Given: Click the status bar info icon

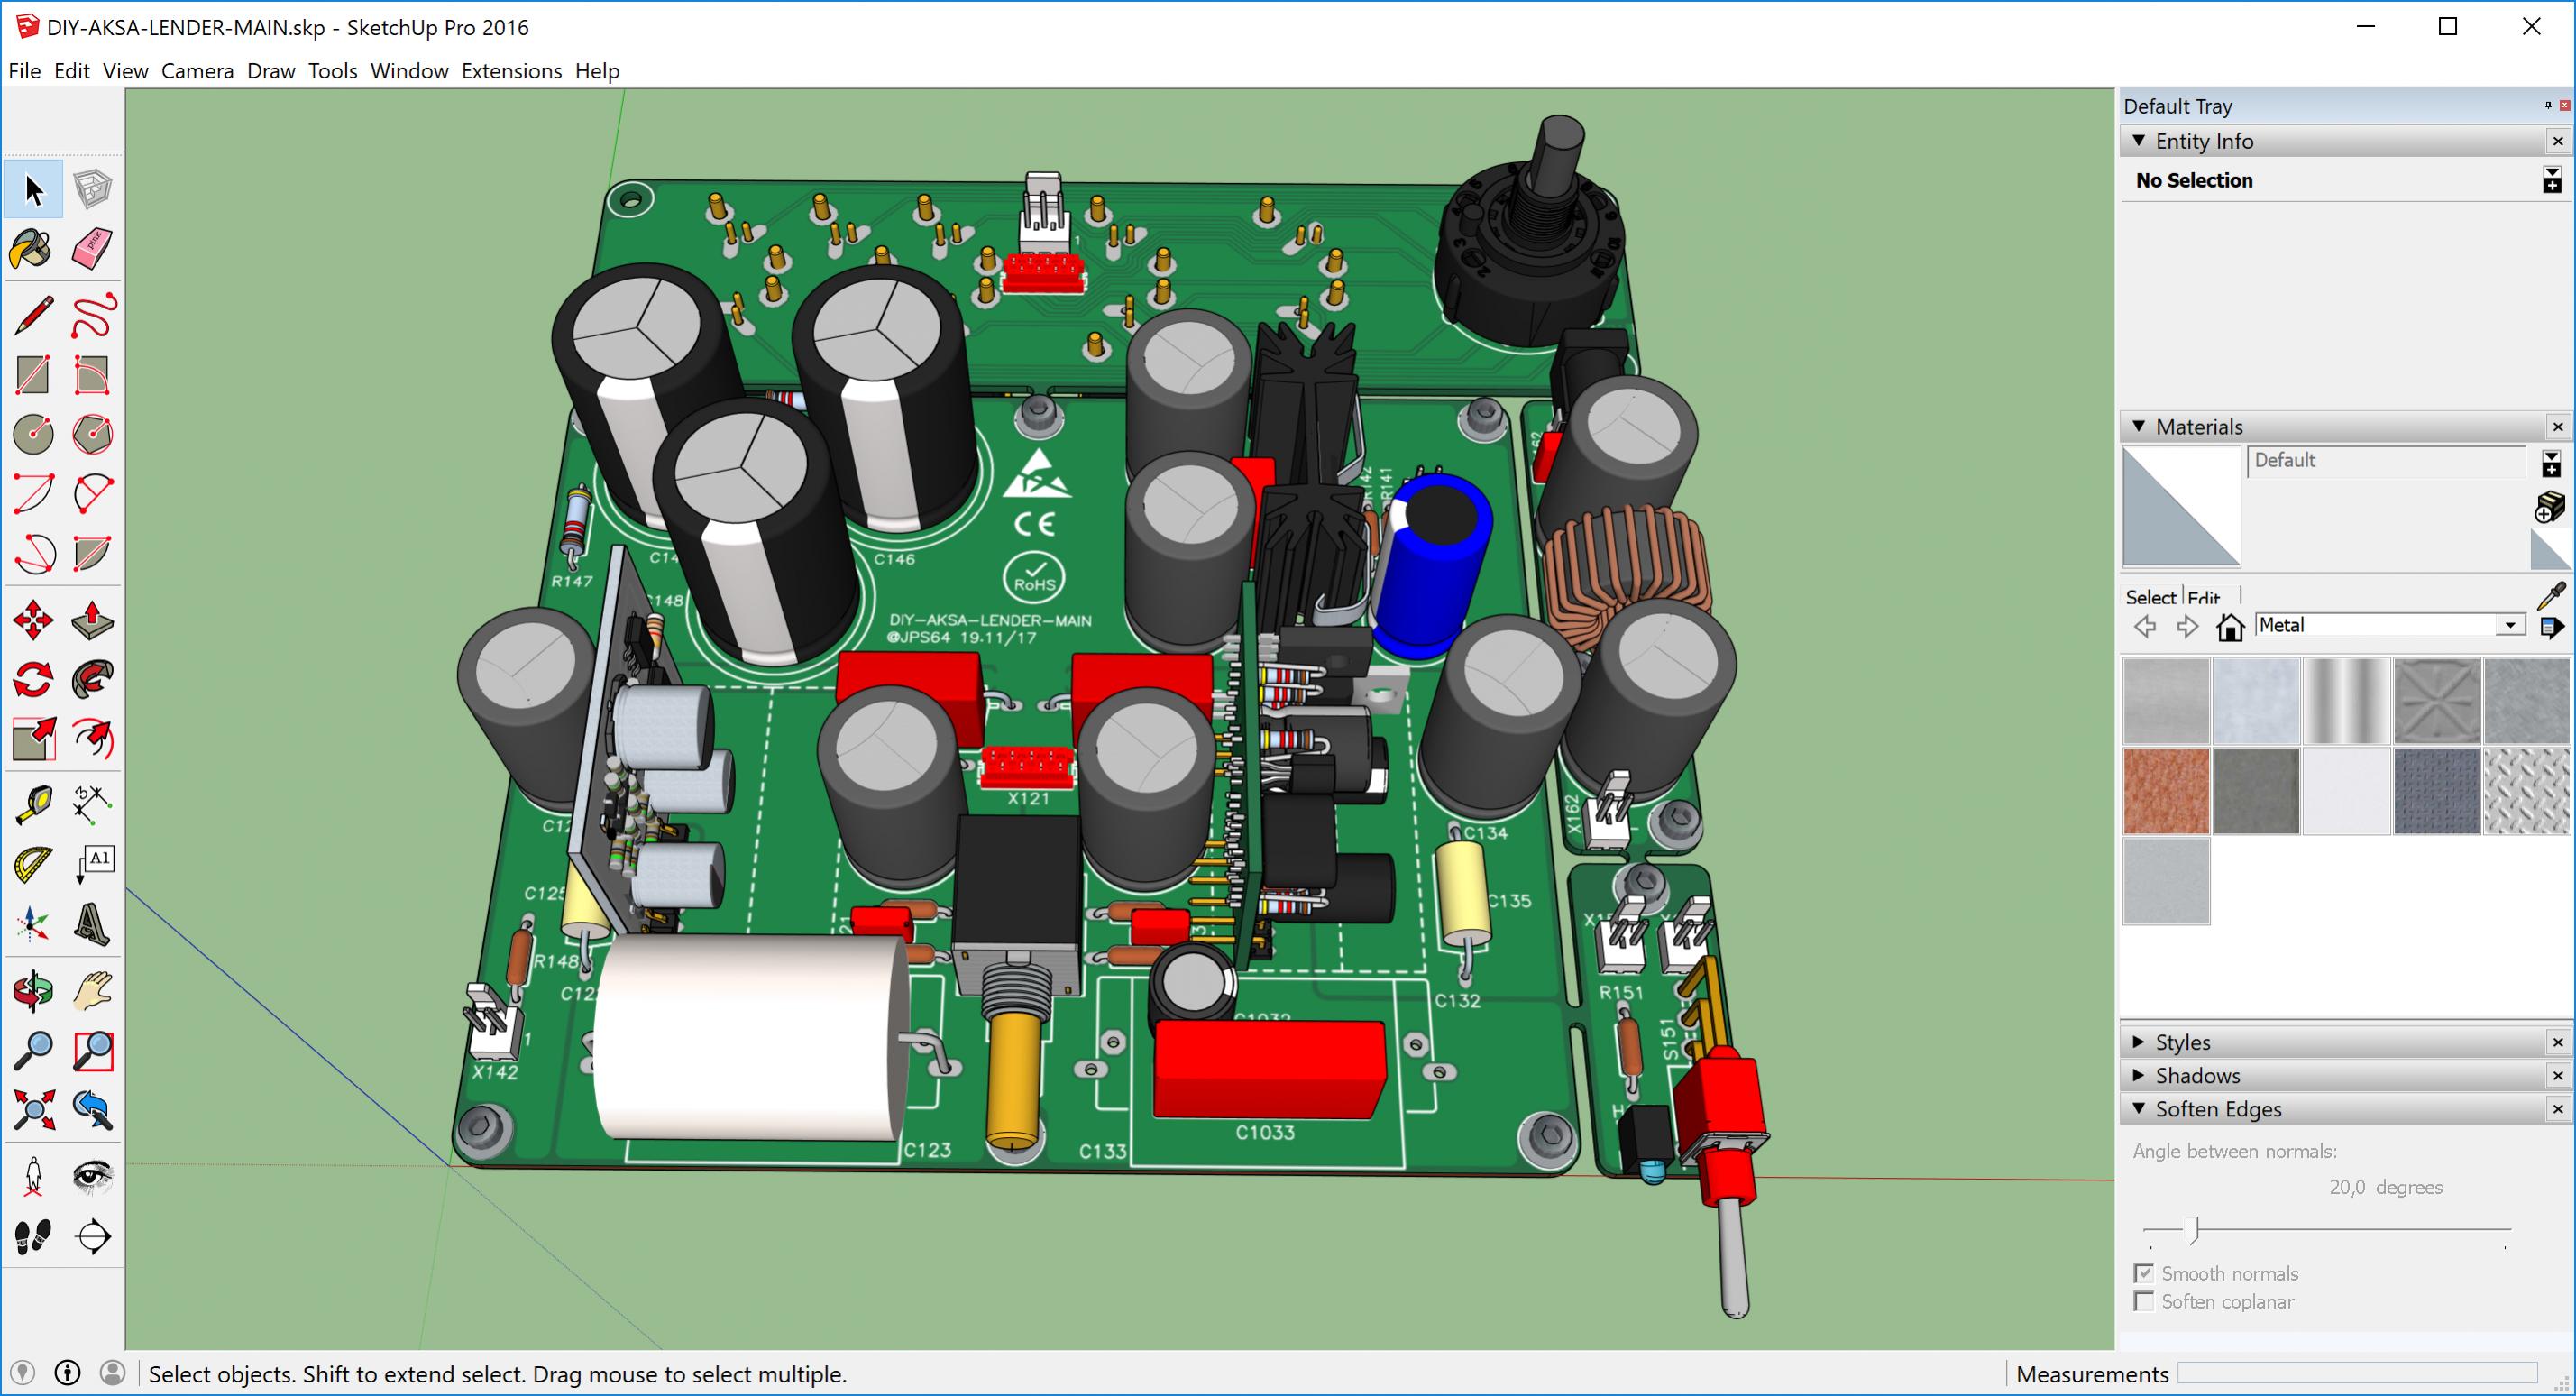Looking at the screenshot, I should [x=67, y=1373].
